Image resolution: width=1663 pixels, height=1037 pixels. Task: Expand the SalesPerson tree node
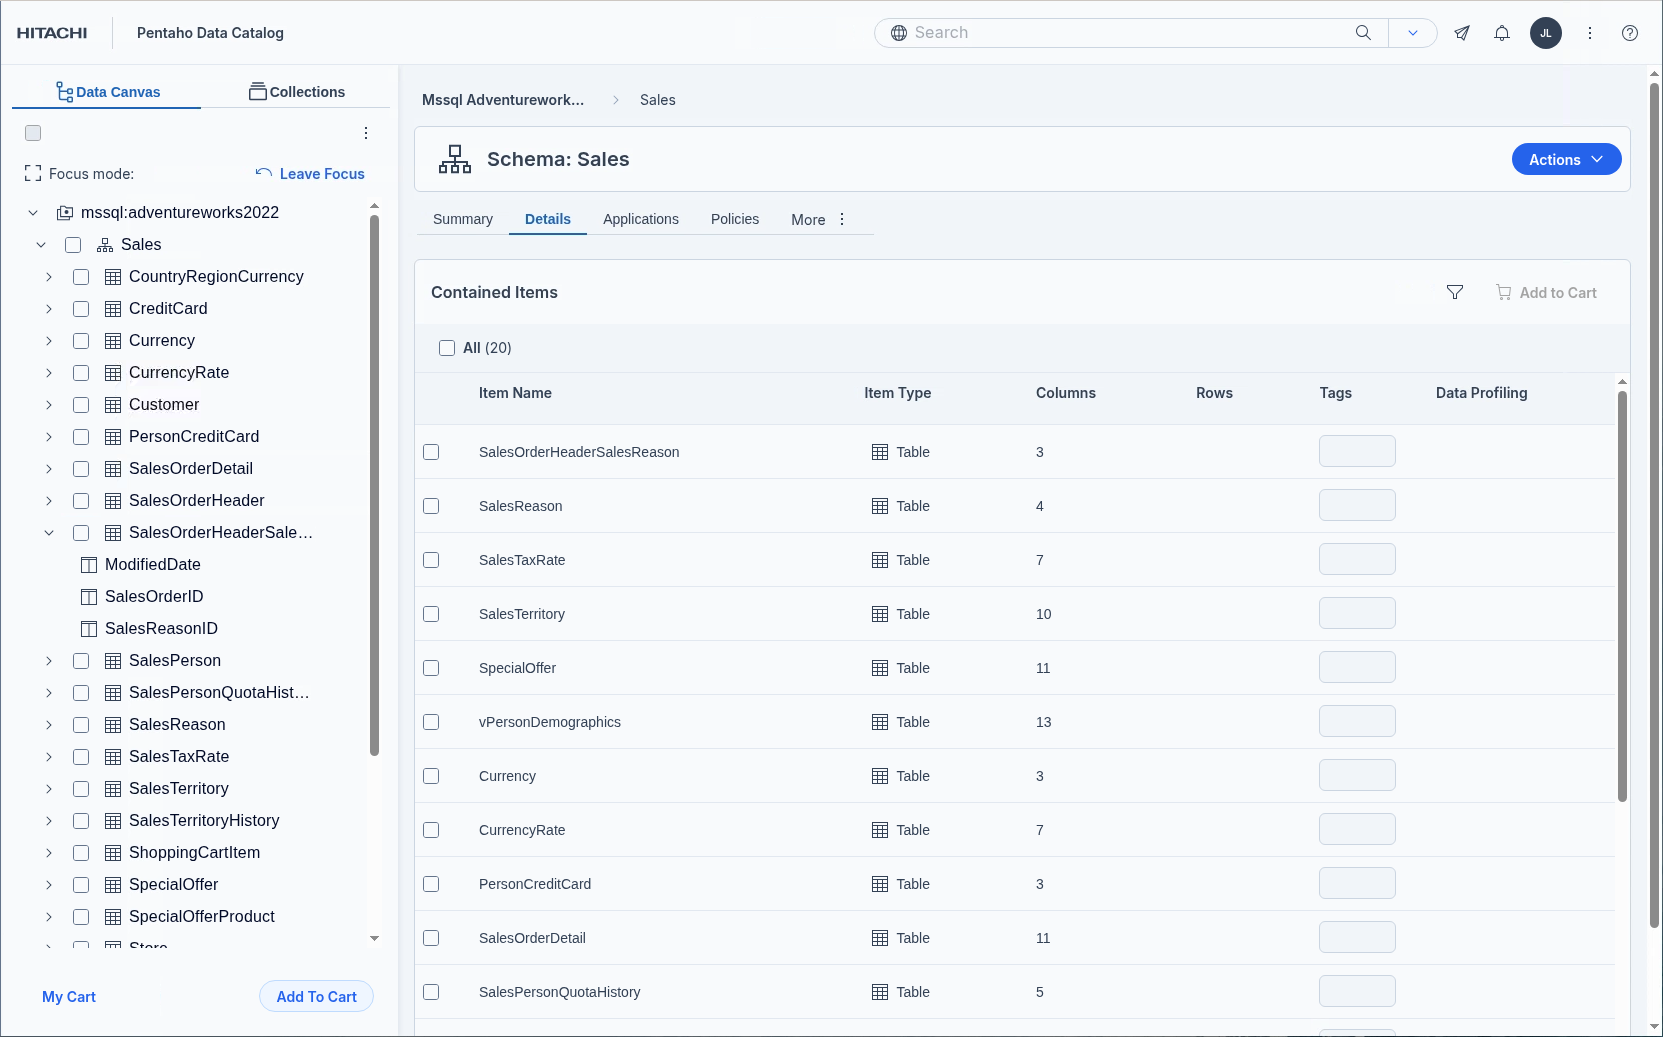(x=49, y=661)
